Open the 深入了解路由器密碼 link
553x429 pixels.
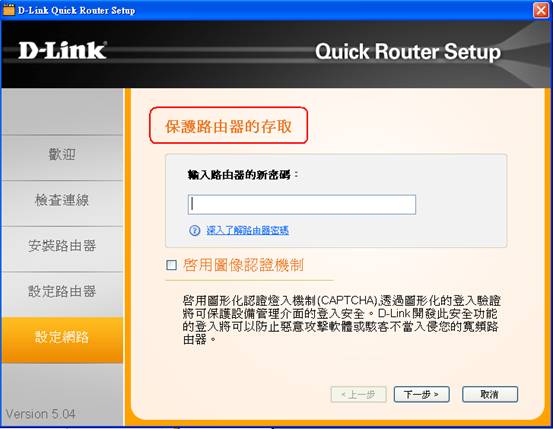click(x=248, y=231)
